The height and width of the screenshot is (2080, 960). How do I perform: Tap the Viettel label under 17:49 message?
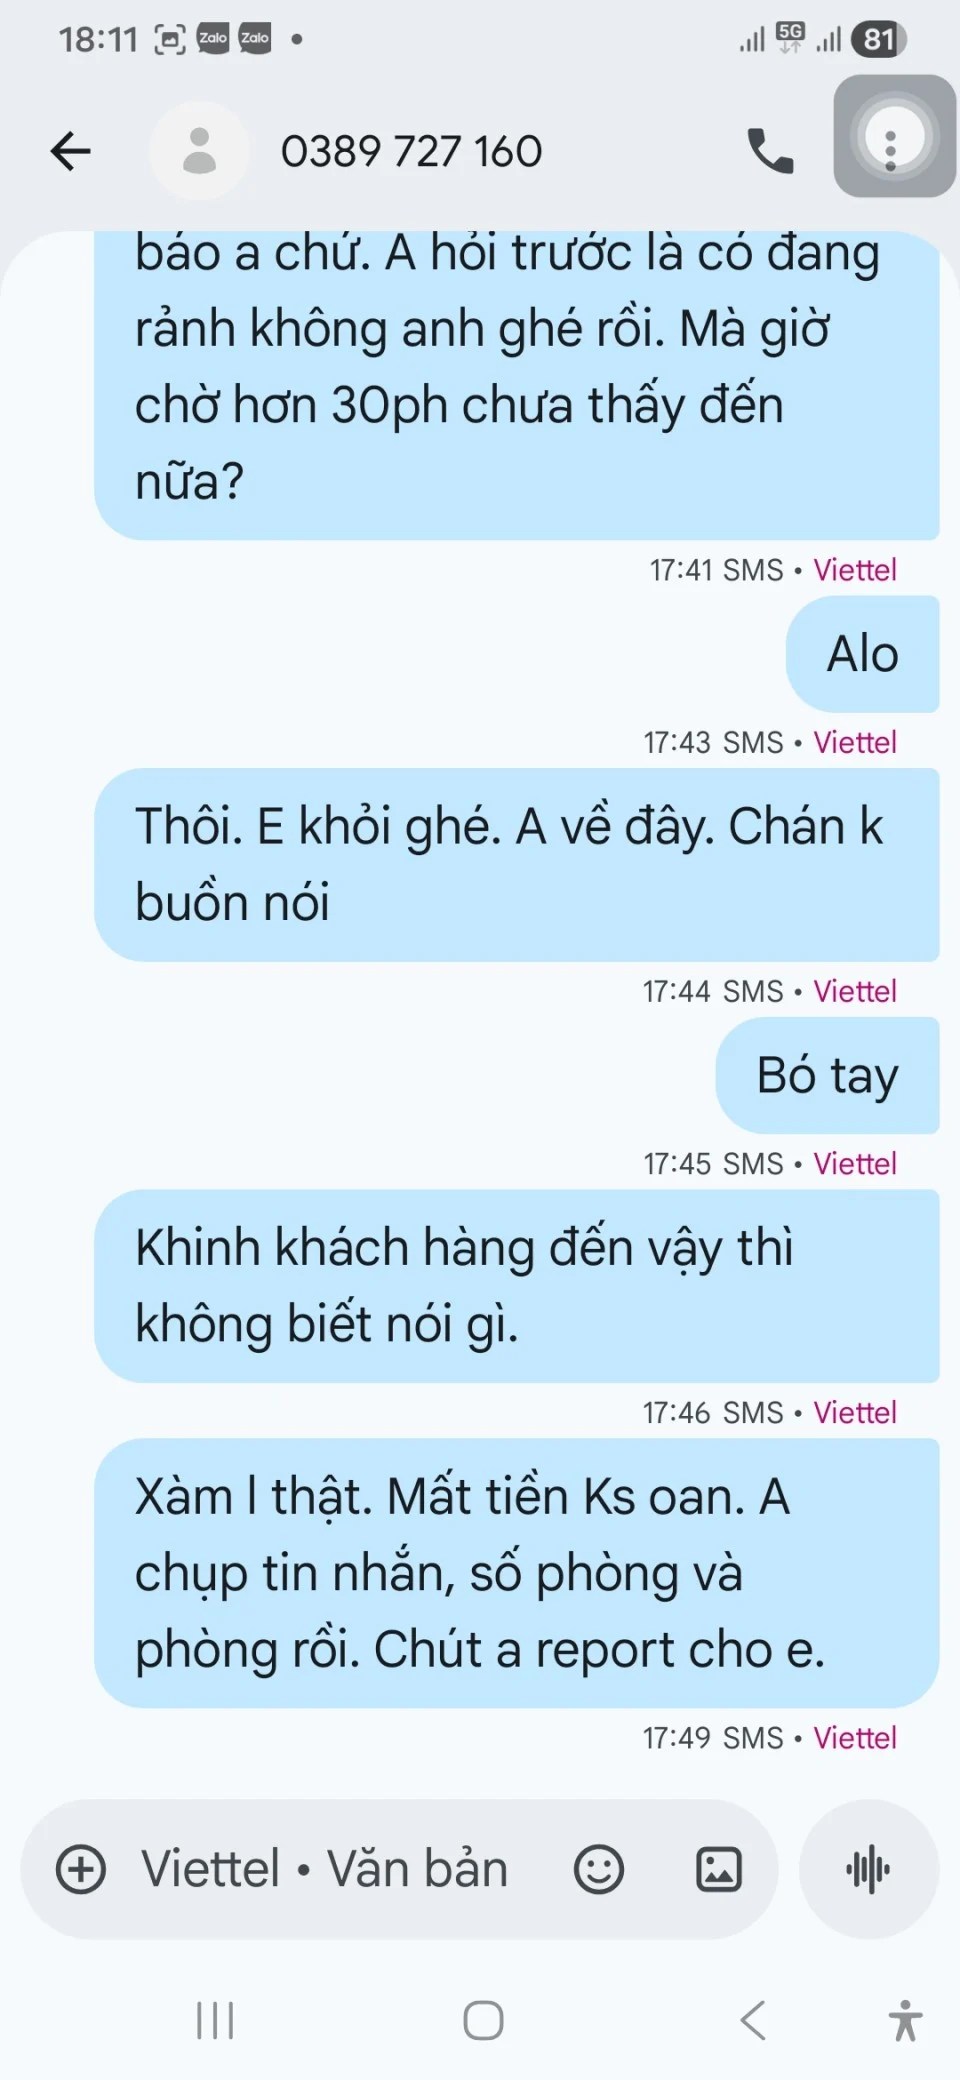point(855,1738)
